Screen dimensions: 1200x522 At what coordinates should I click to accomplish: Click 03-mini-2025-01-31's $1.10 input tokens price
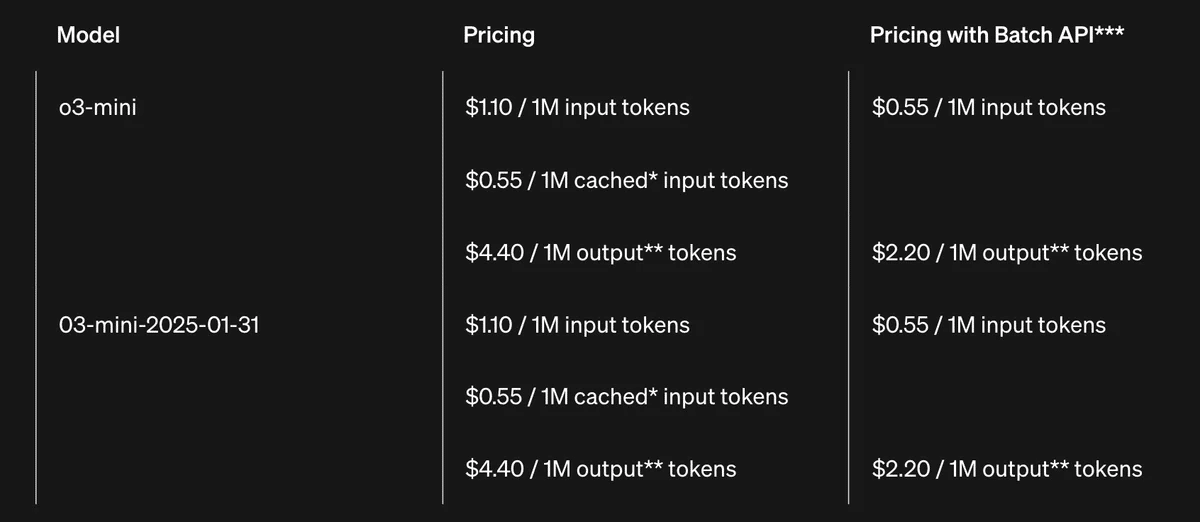pos(577,325)
